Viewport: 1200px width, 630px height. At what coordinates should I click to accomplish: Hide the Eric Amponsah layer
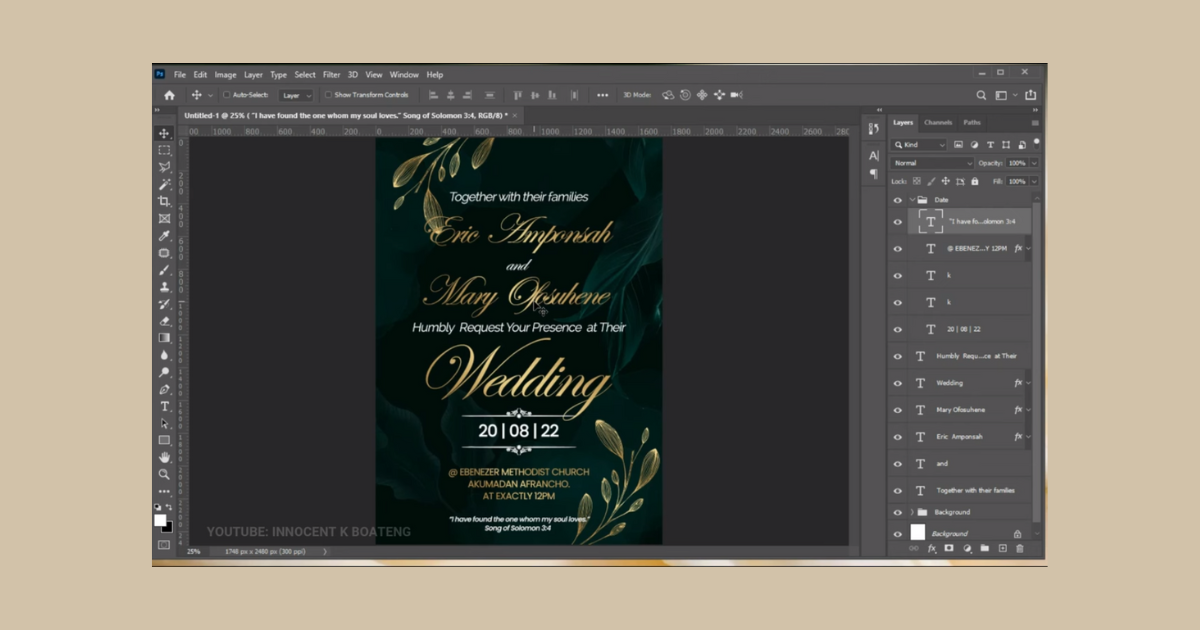[x=897, y=437]
